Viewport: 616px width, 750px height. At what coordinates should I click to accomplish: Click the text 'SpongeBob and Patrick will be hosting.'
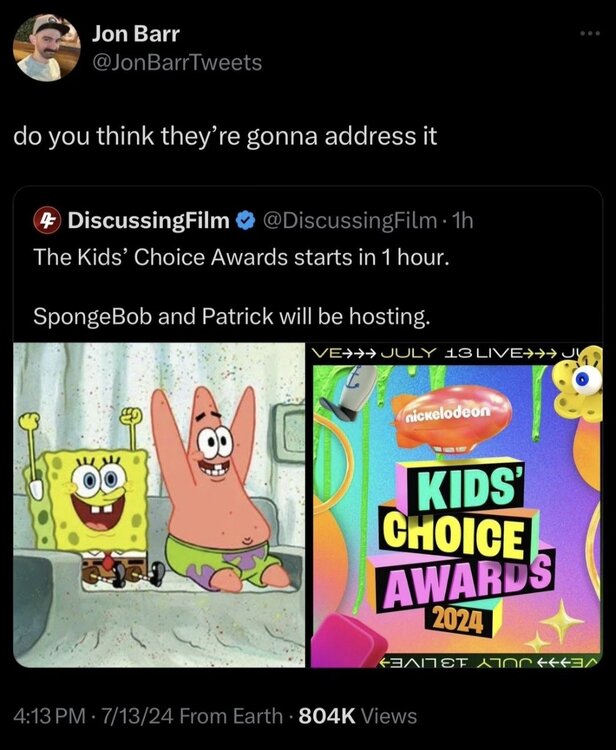pos(231,317)
